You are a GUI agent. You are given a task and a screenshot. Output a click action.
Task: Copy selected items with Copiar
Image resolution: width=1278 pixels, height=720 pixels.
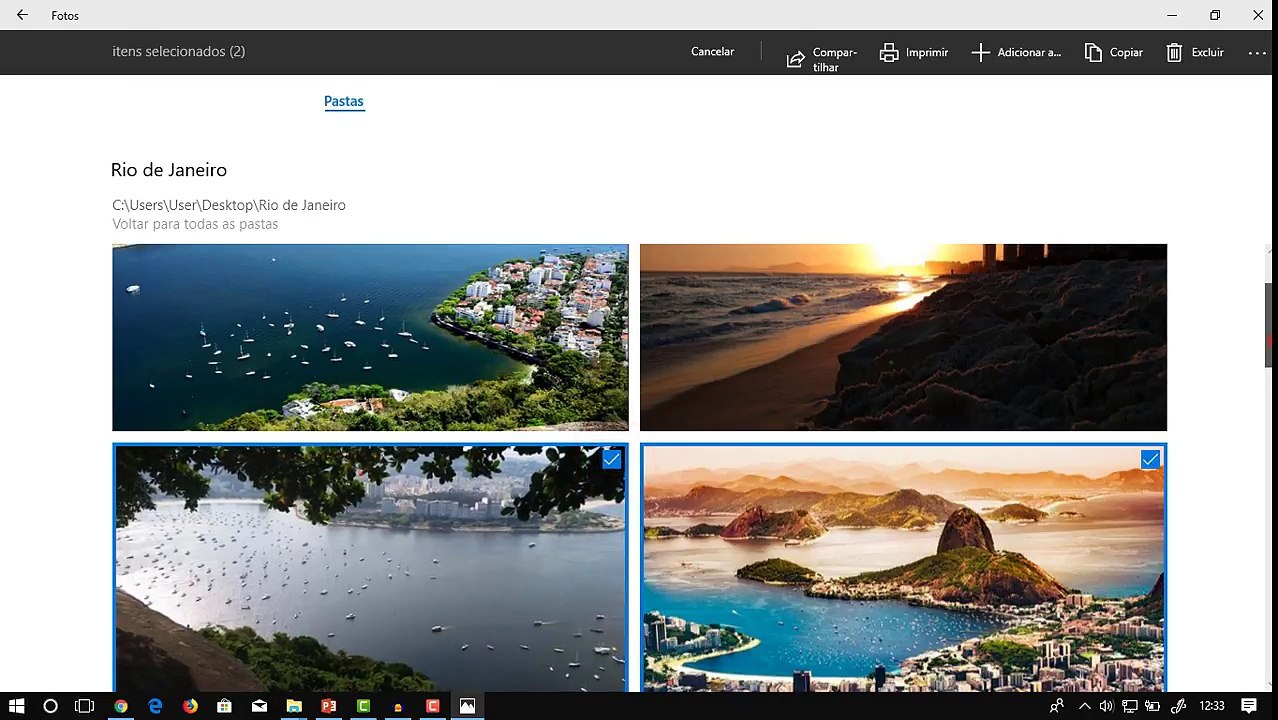[x=1113, y=52]
